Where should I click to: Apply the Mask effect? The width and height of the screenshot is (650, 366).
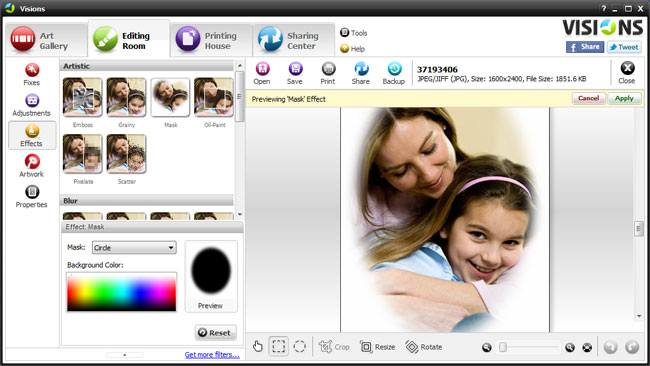click(624, 99)
